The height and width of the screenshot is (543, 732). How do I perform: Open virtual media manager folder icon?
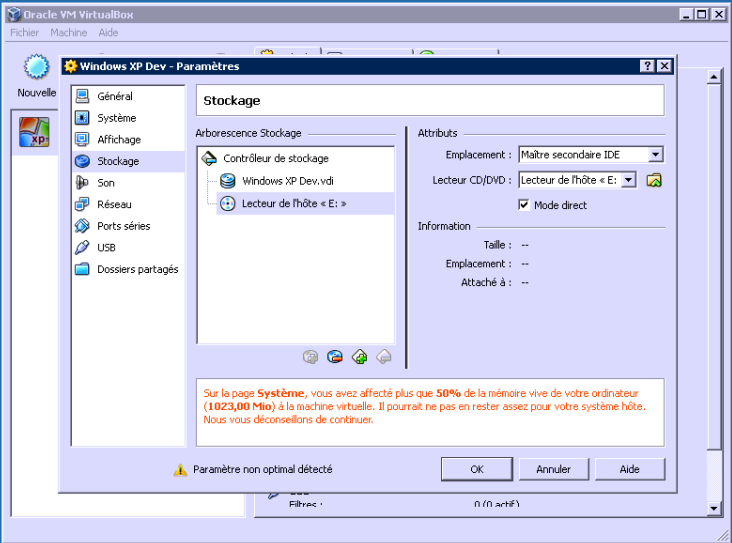(654, 180)
